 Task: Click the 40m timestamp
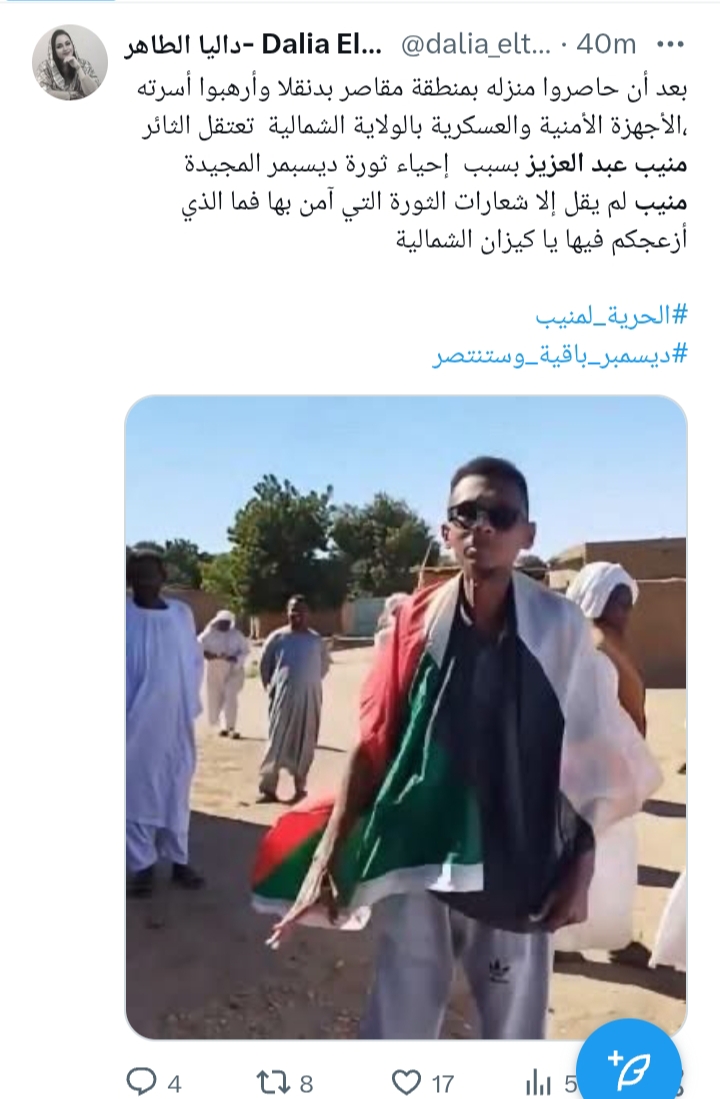pos(606,45)
